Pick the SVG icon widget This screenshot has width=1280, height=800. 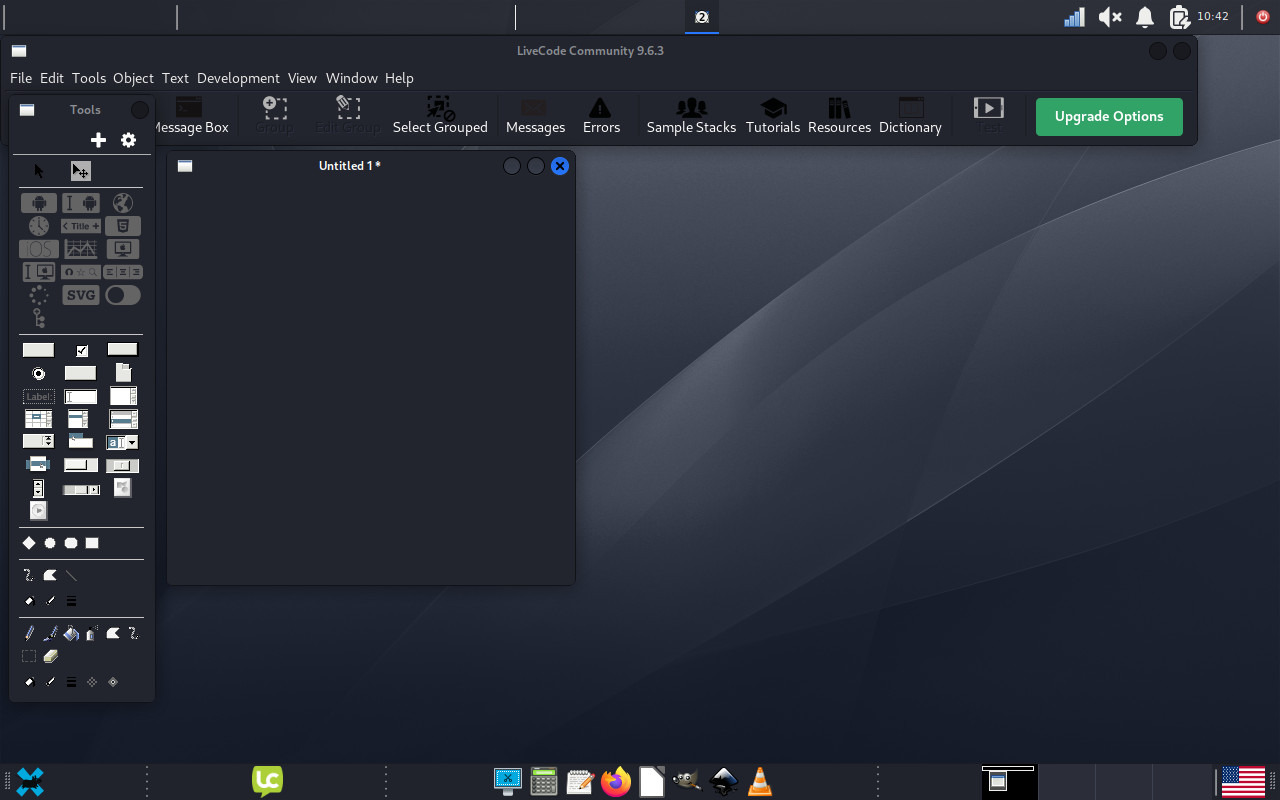click(x=81, y=295)
